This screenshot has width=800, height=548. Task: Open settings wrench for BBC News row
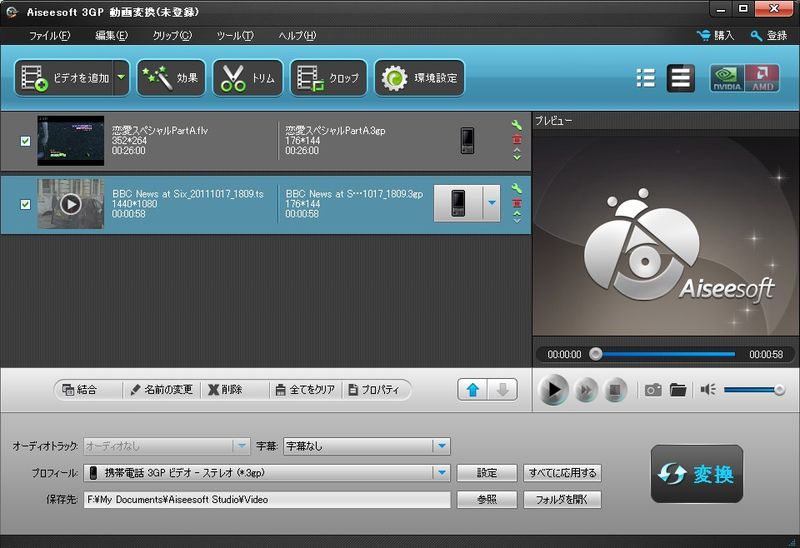point(516,188)
